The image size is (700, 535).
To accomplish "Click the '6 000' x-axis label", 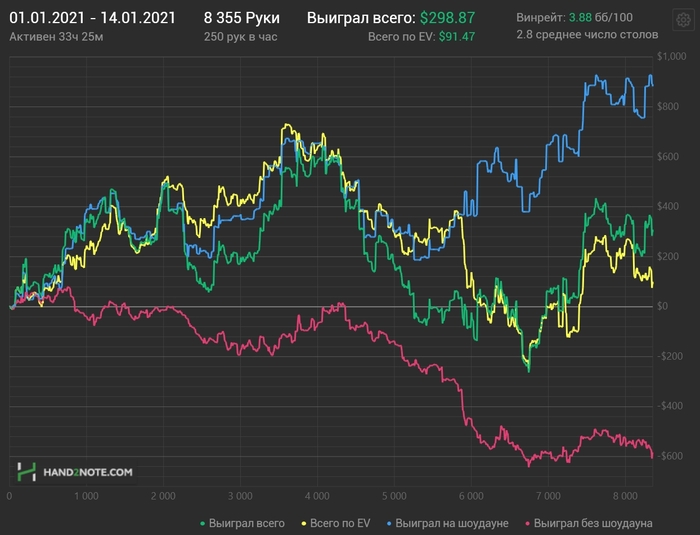I will point(471,496).
